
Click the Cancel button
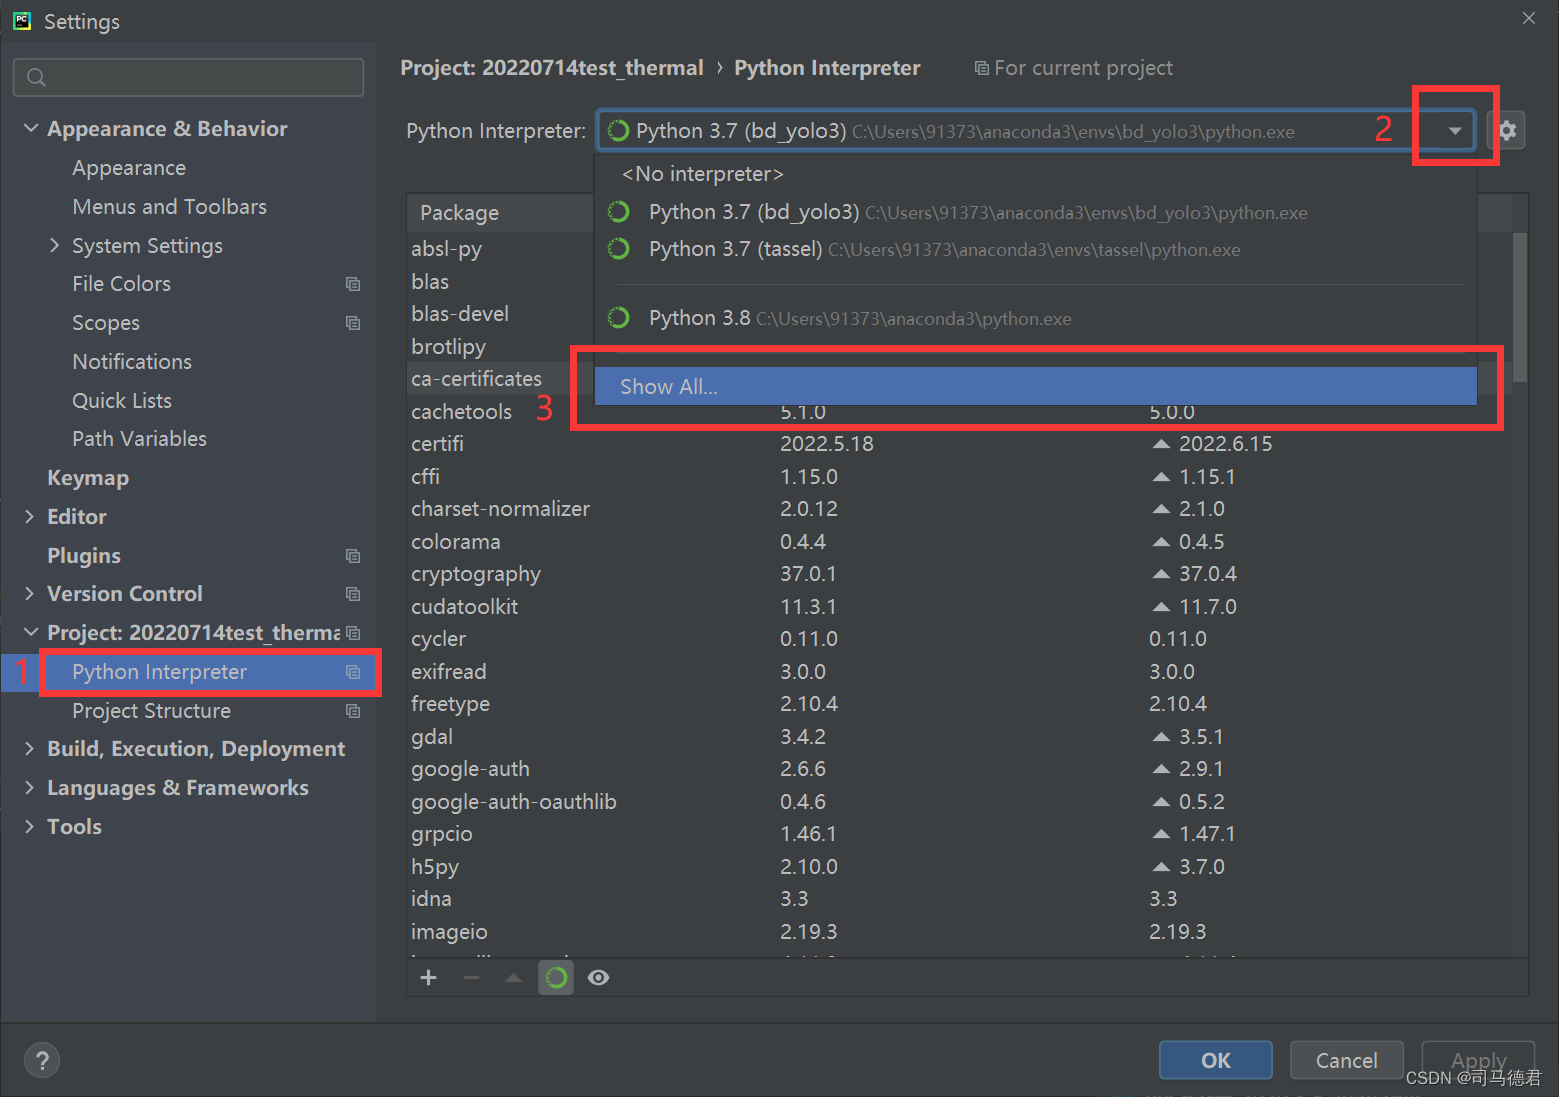click(x=1347, y=1060)
